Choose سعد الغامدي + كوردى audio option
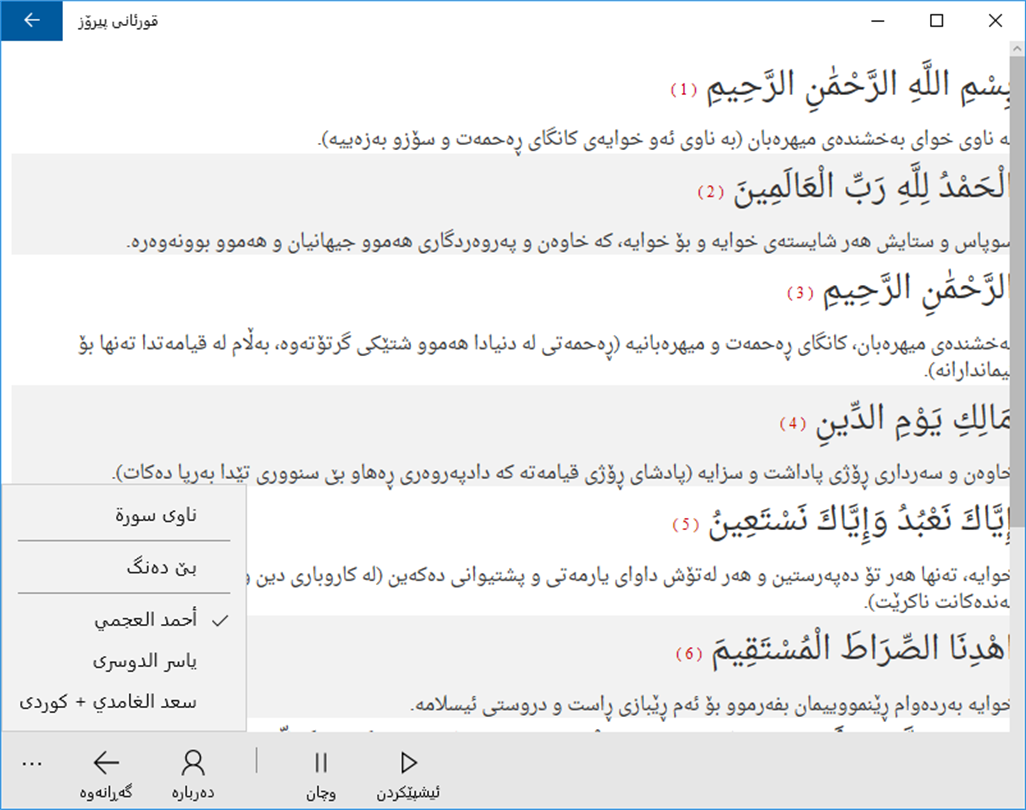The width and height of the screenshot is (1026, 810). point(124,702)
